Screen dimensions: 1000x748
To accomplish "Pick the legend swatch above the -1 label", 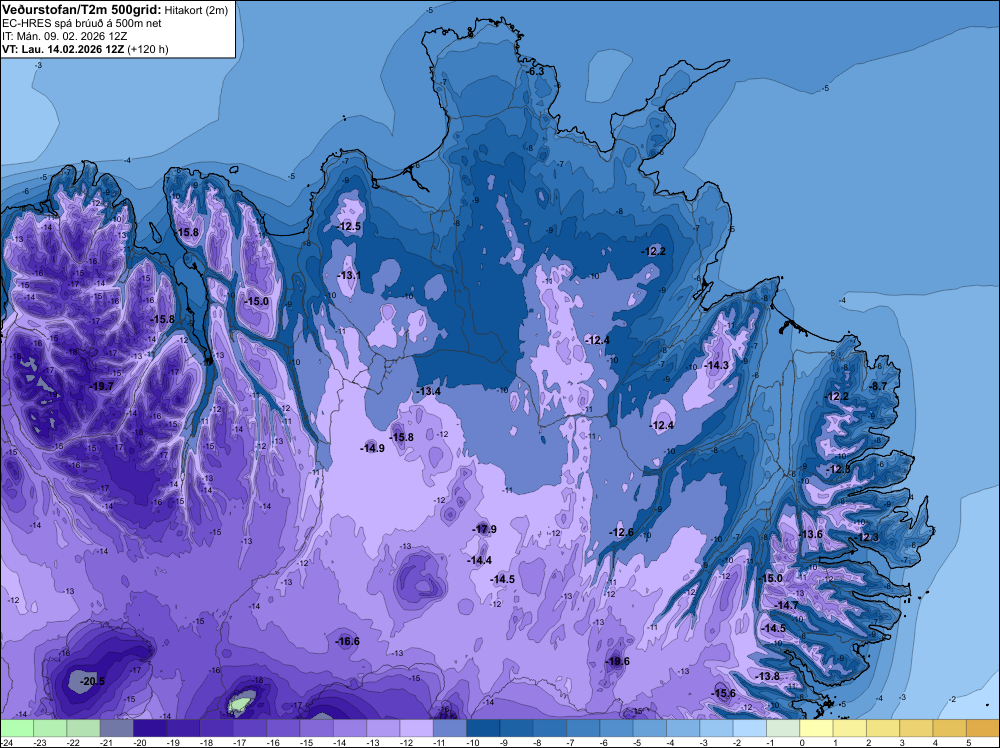I will coord(783,728).
